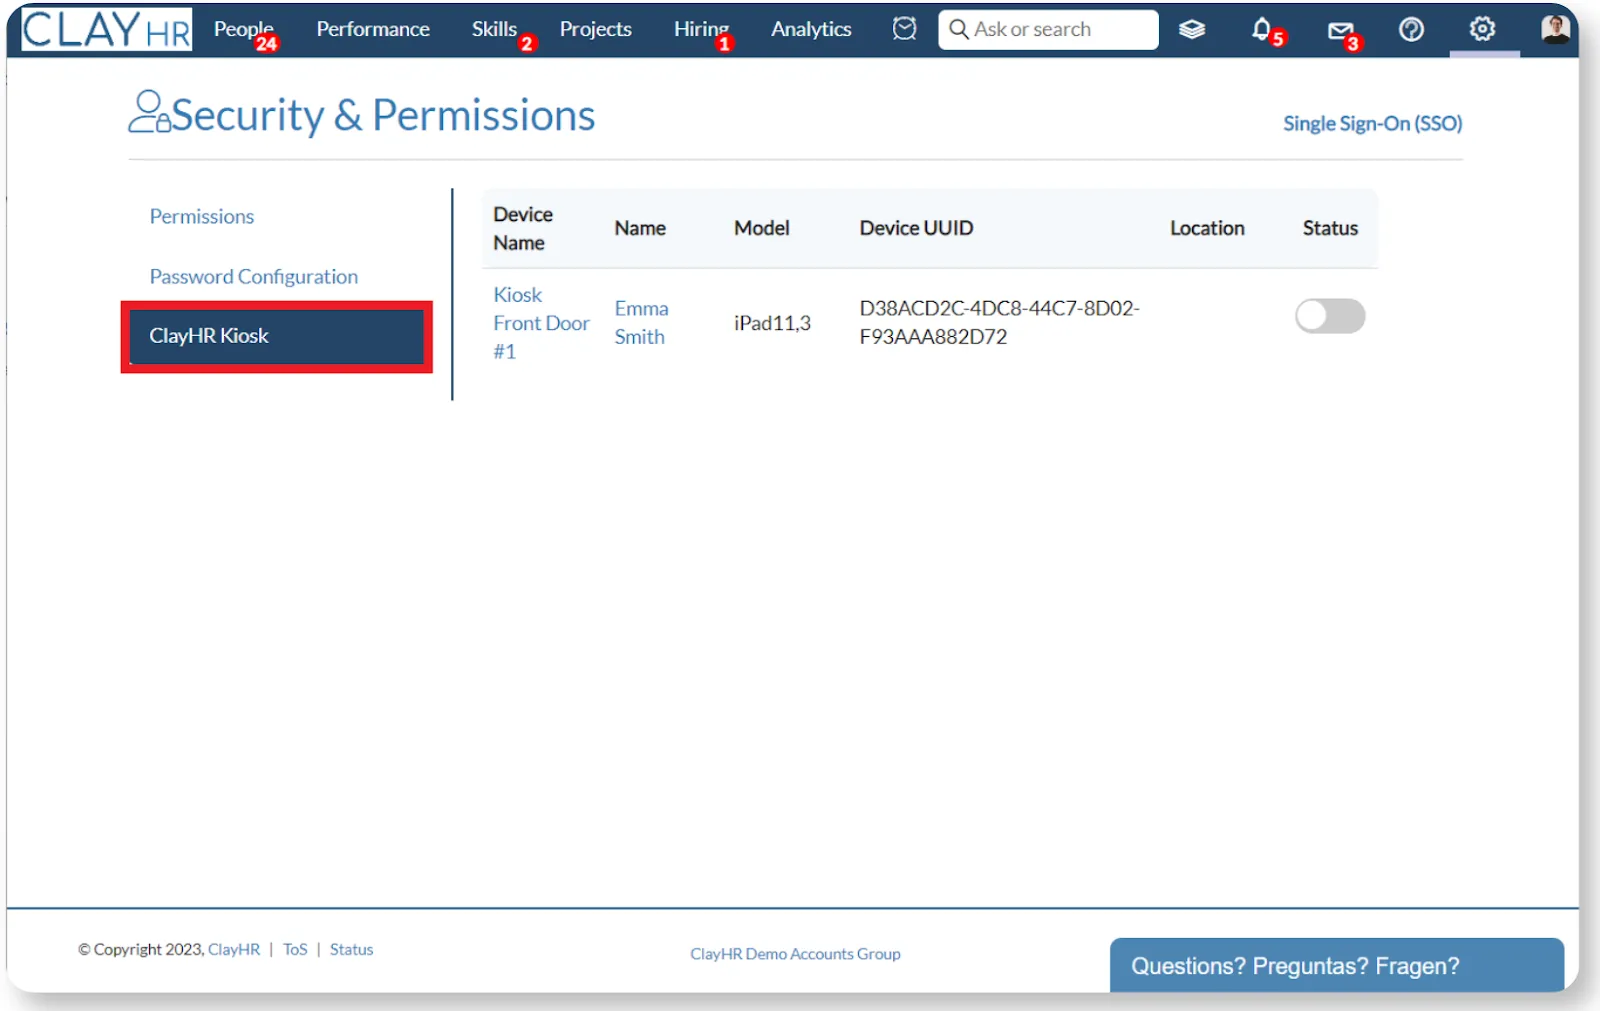
Task: Open the ClayHR footer link
Action: pyautogui.click(x=234, y=949)
